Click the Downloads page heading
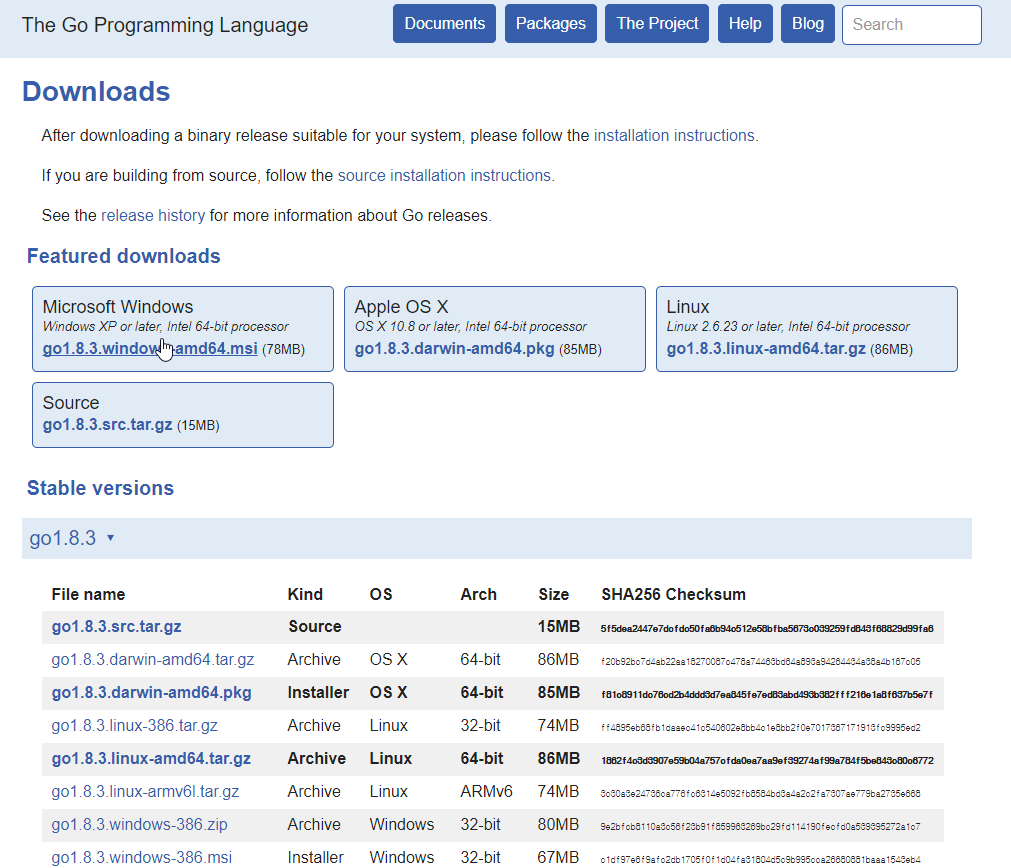Image resolution: width=1011 pixels, height=868 pixels. 95,91
